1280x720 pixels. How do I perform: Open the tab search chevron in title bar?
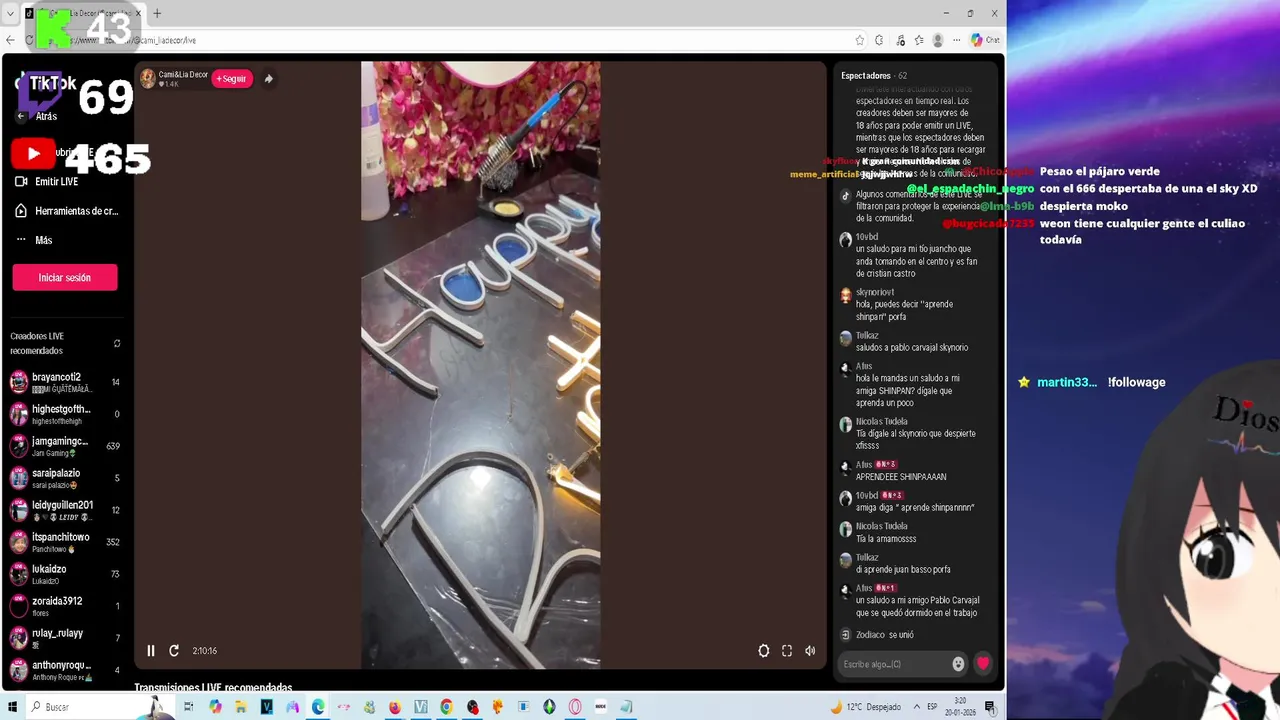tap(10, 13)
